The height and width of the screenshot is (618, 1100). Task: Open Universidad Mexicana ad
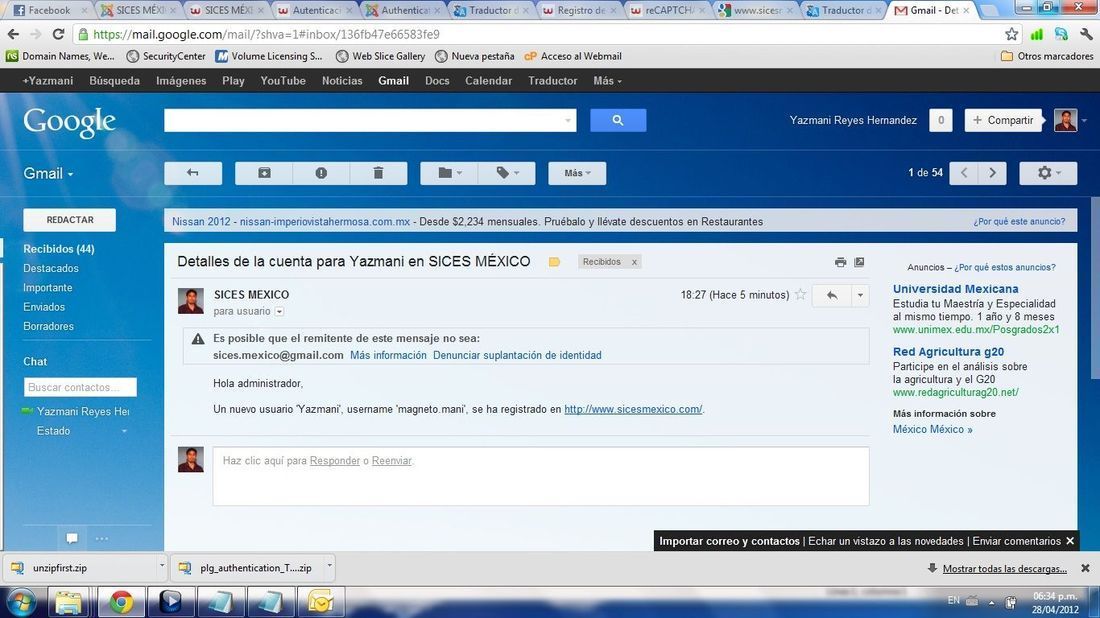pos(955,288)
